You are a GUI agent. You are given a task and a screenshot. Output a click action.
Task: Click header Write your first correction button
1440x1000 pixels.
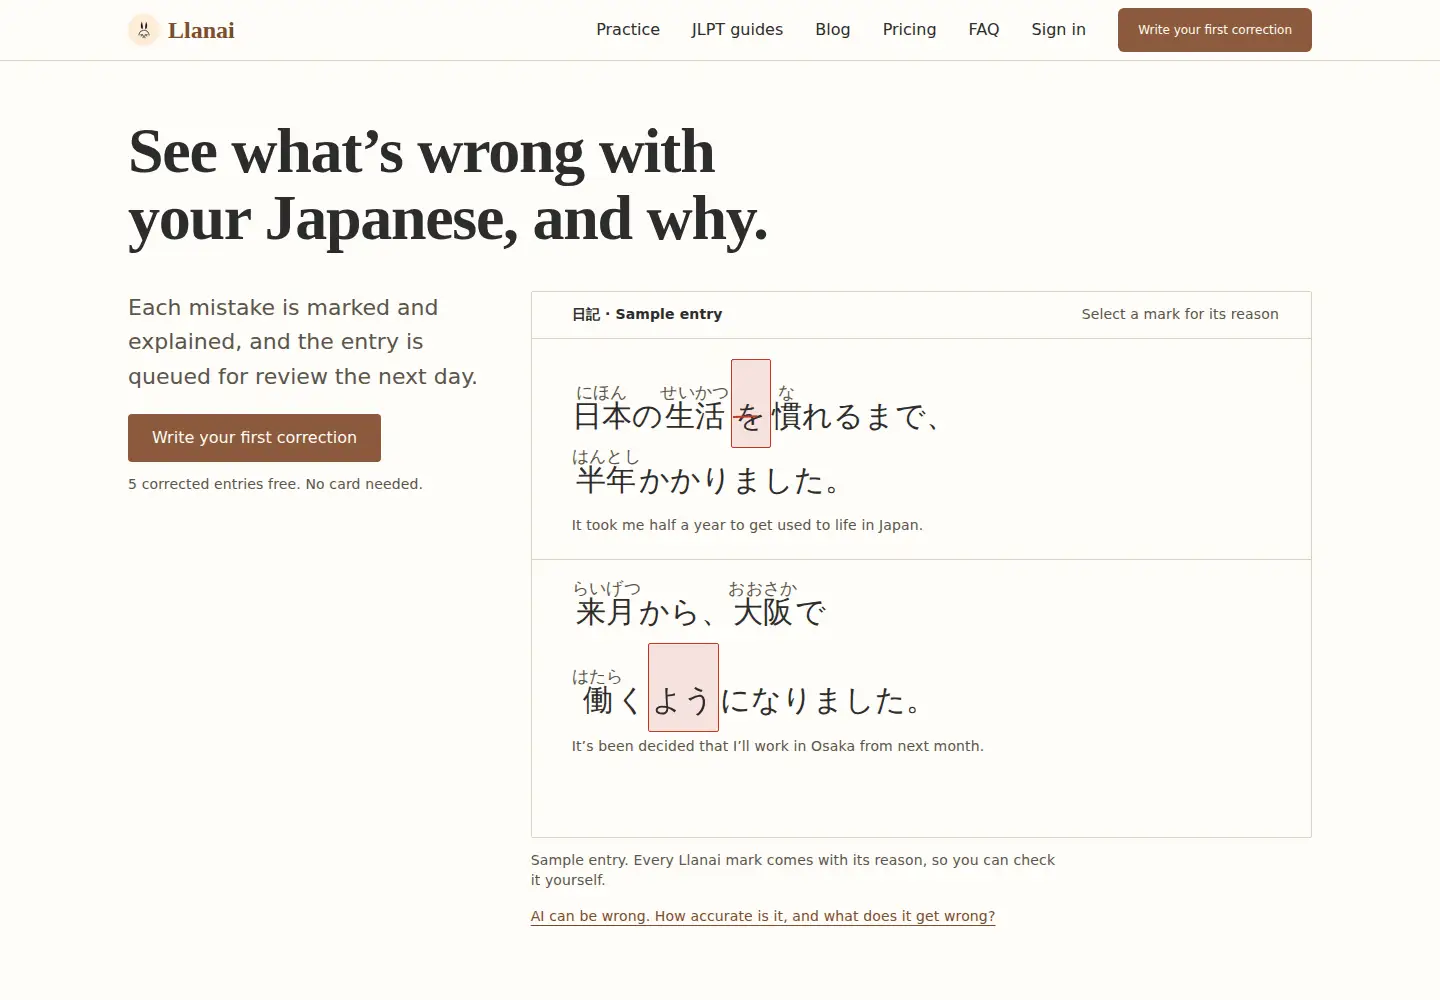pos(1215,30)
